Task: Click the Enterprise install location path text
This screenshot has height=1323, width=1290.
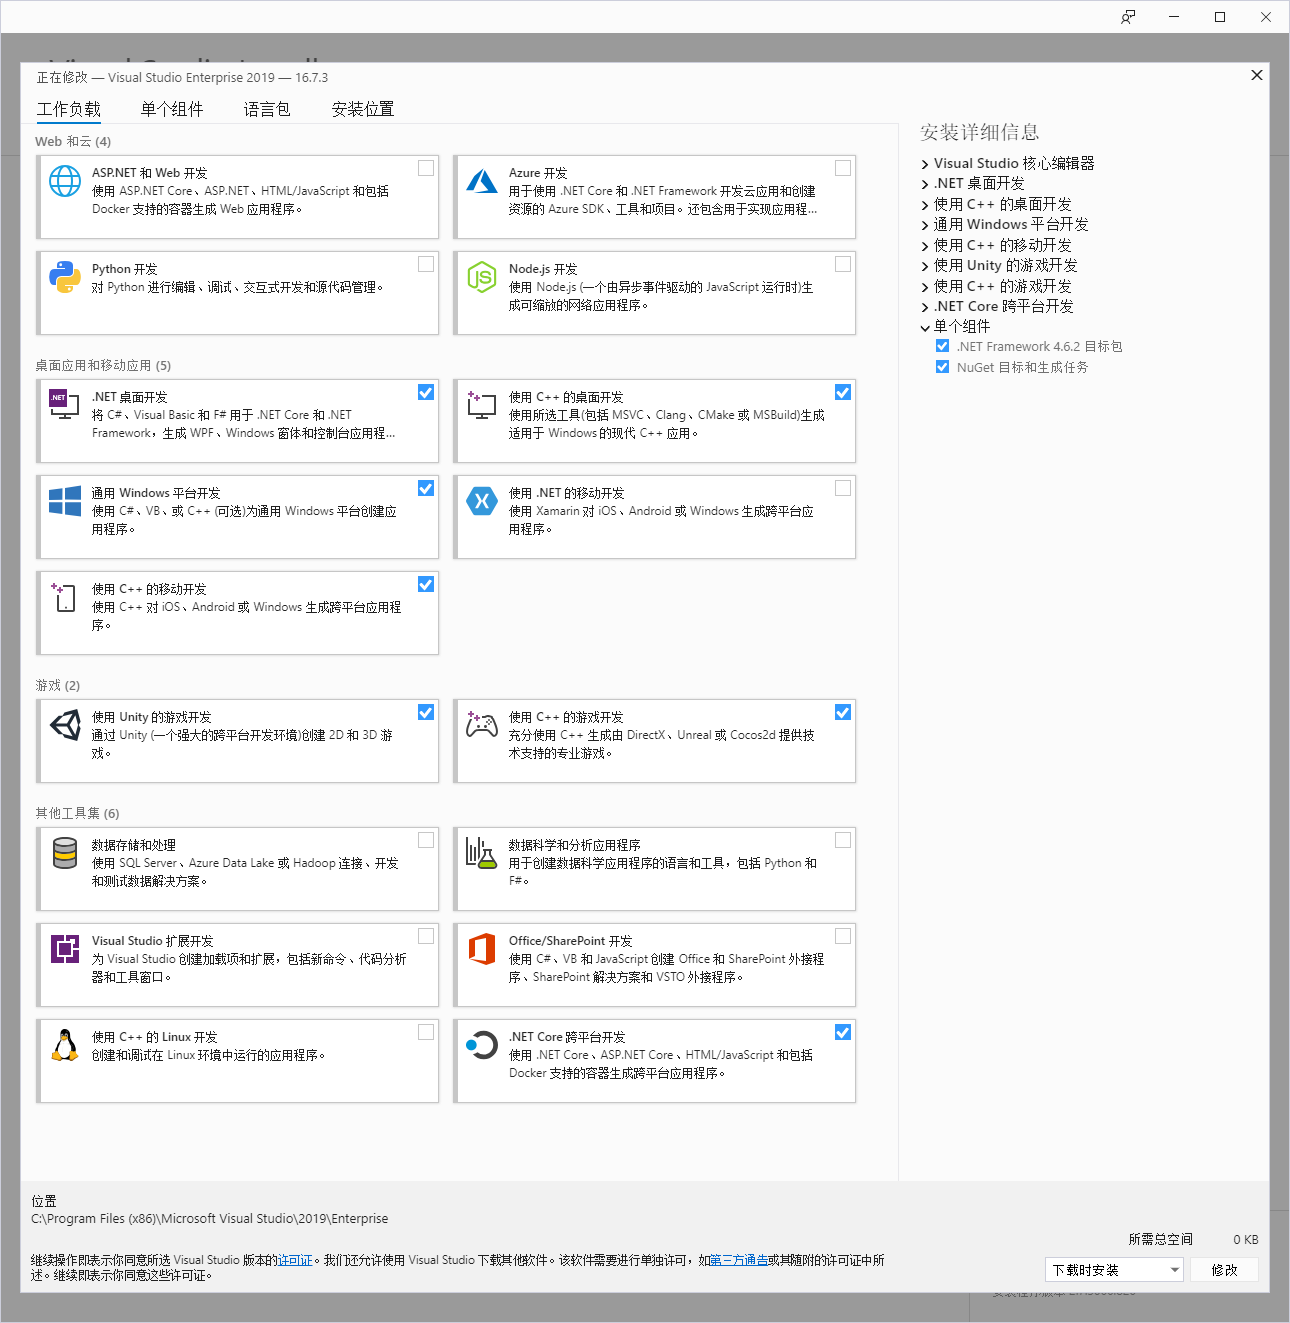Action: tap(210, 1218)
